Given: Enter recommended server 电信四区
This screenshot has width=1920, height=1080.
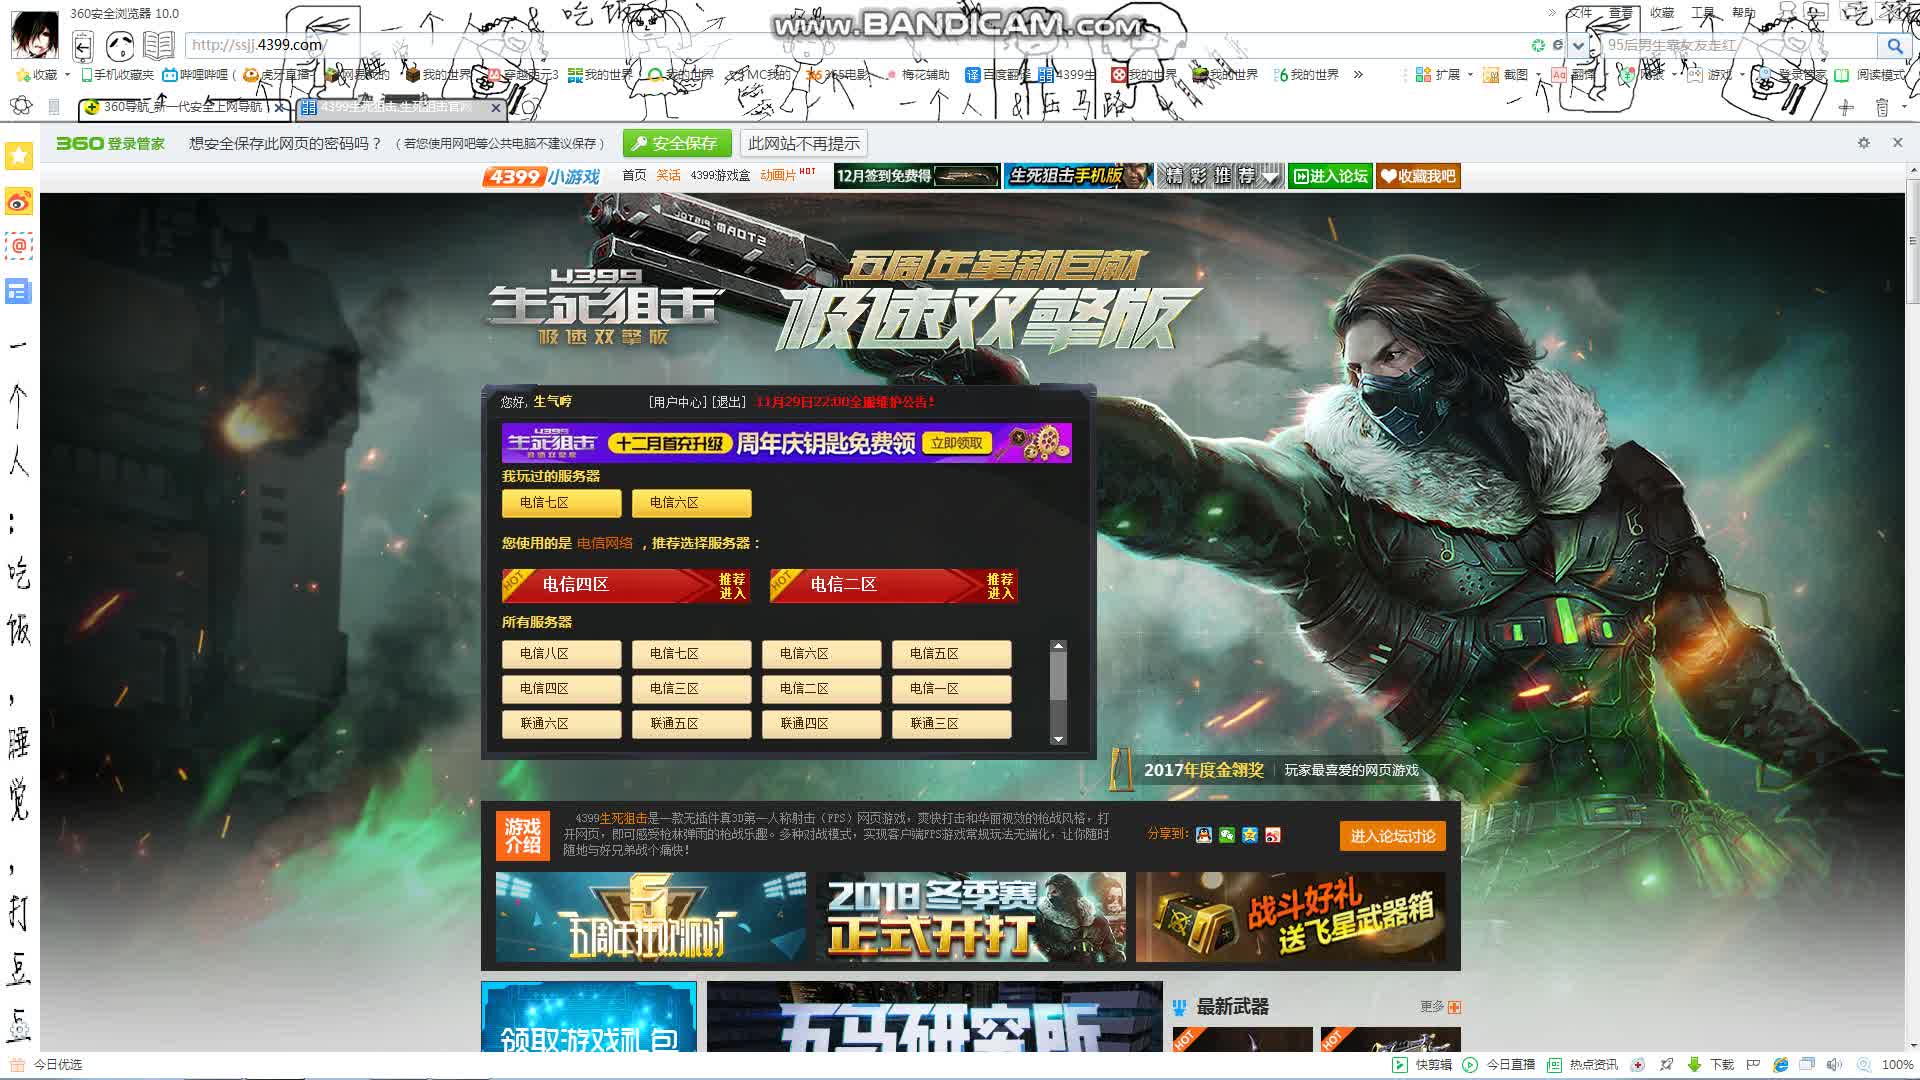Looking at the screenshot, I should [x=626, y=585].
